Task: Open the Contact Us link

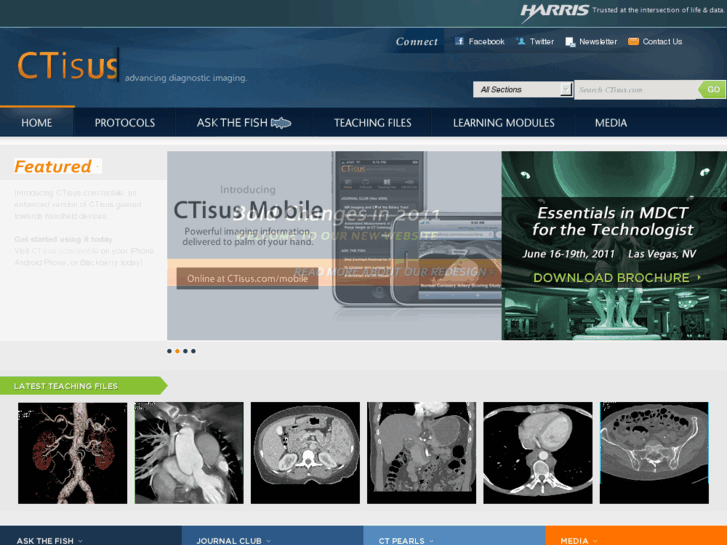Action: 662,41
